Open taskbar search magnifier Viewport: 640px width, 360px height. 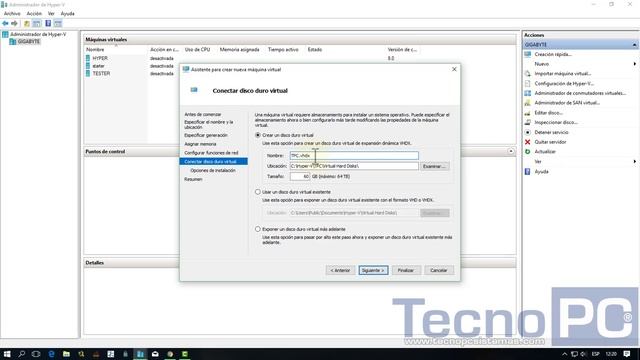click(22, 354)
